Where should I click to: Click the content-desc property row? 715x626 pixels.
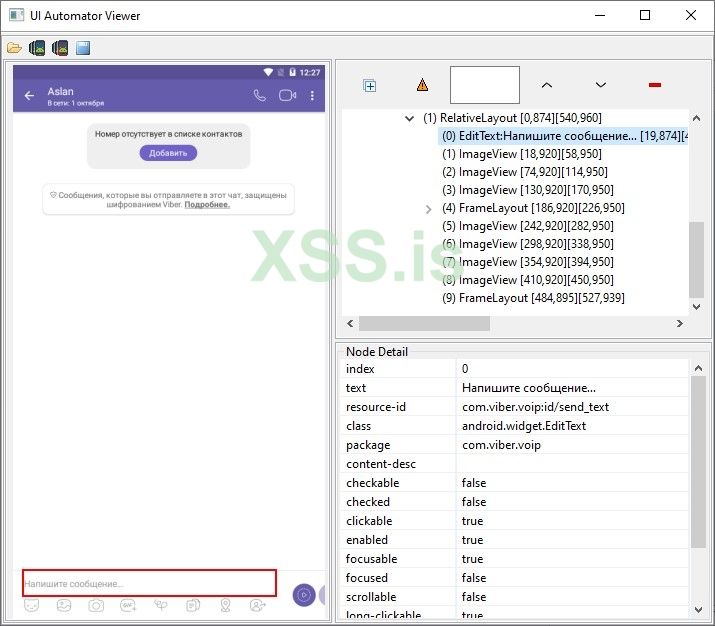[514, 464]
